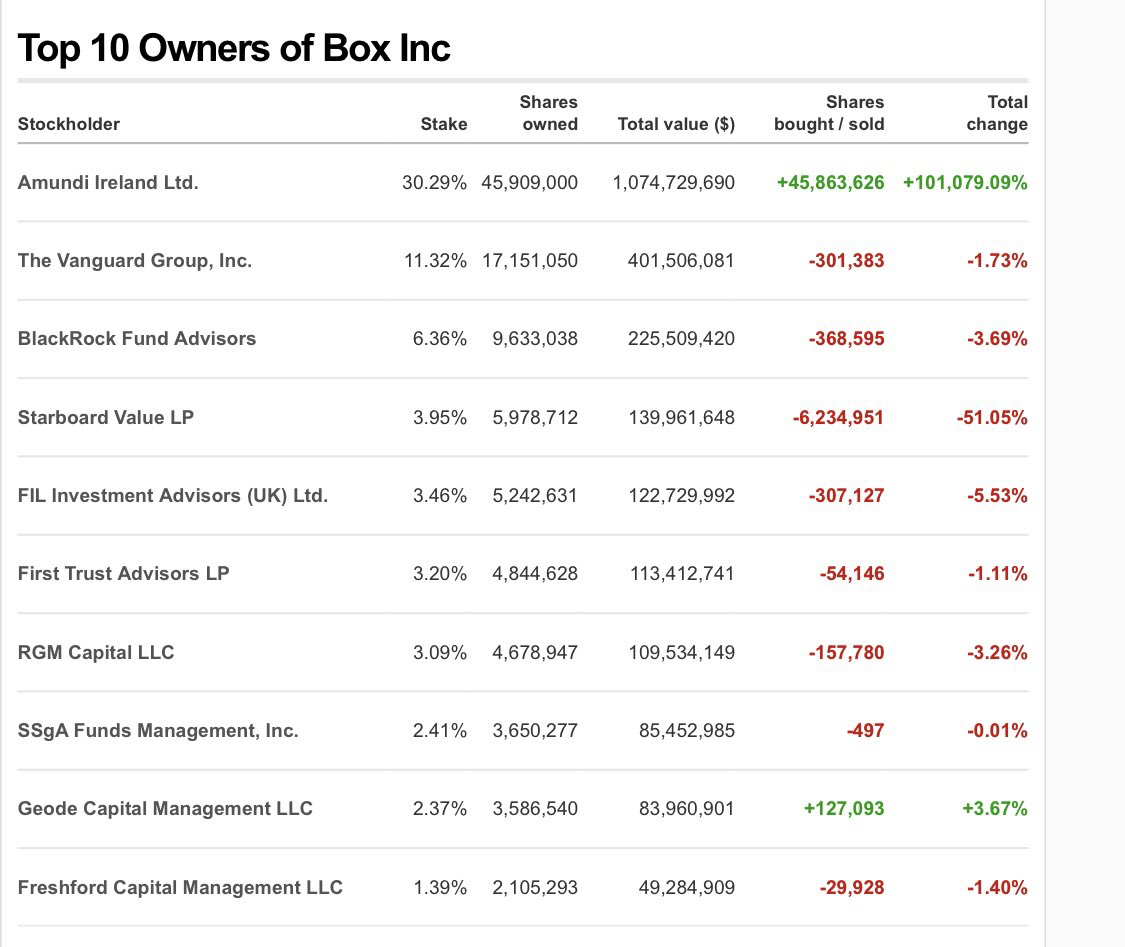
Task: Click total value 139,961,648
Action: click(x=682, y=418)
